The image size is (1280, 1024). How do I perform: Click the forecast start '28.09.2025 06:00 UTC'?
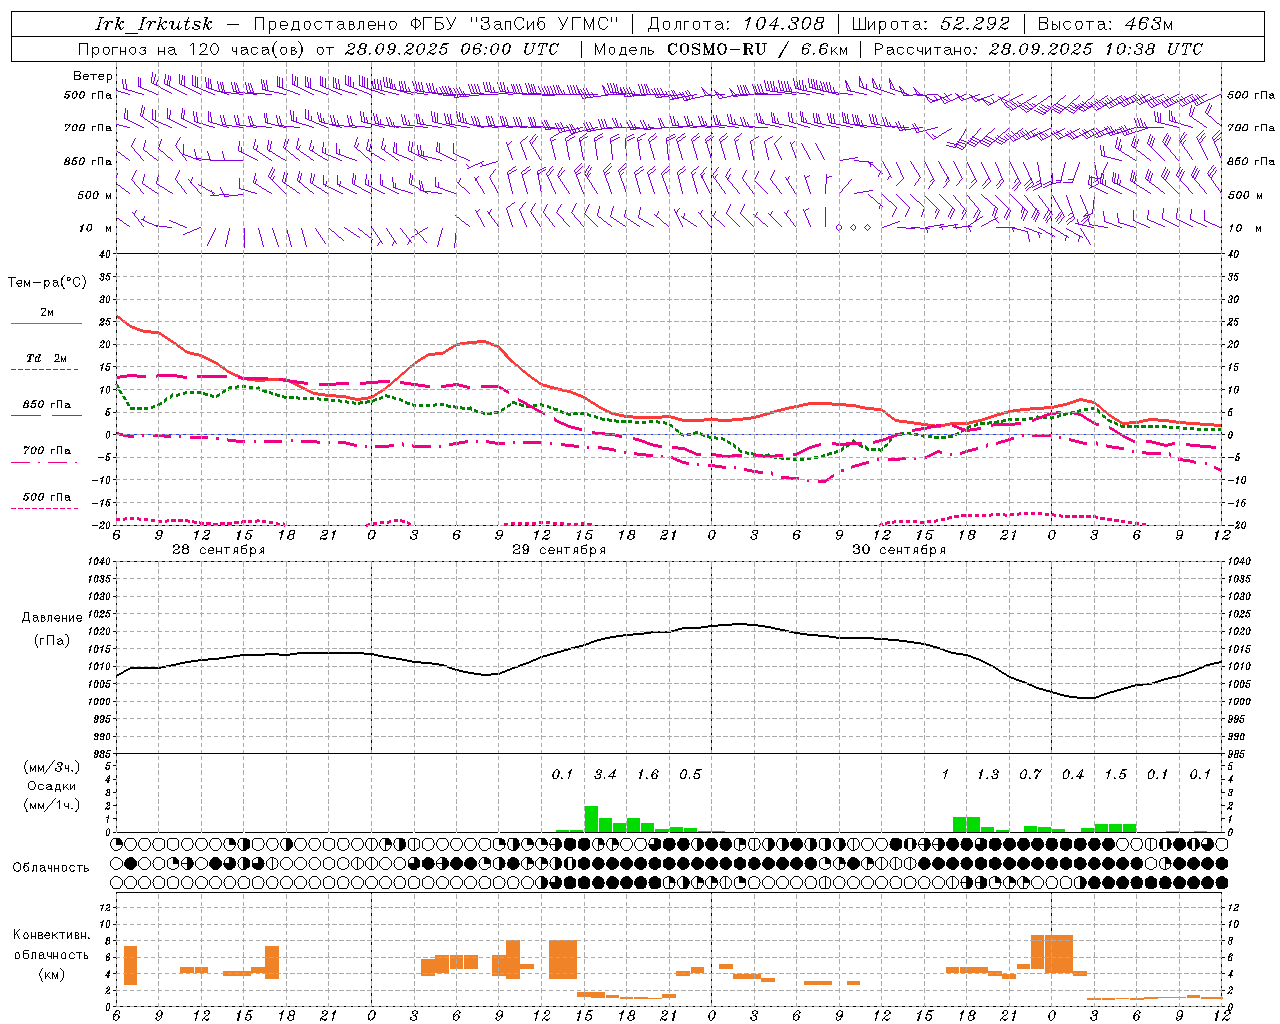pyautogui.click(x=452, y=49)
